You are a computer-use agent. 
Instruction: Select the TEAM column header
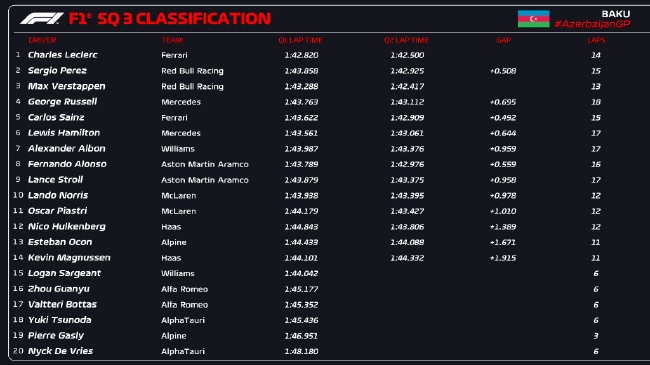tap(172, 40)
